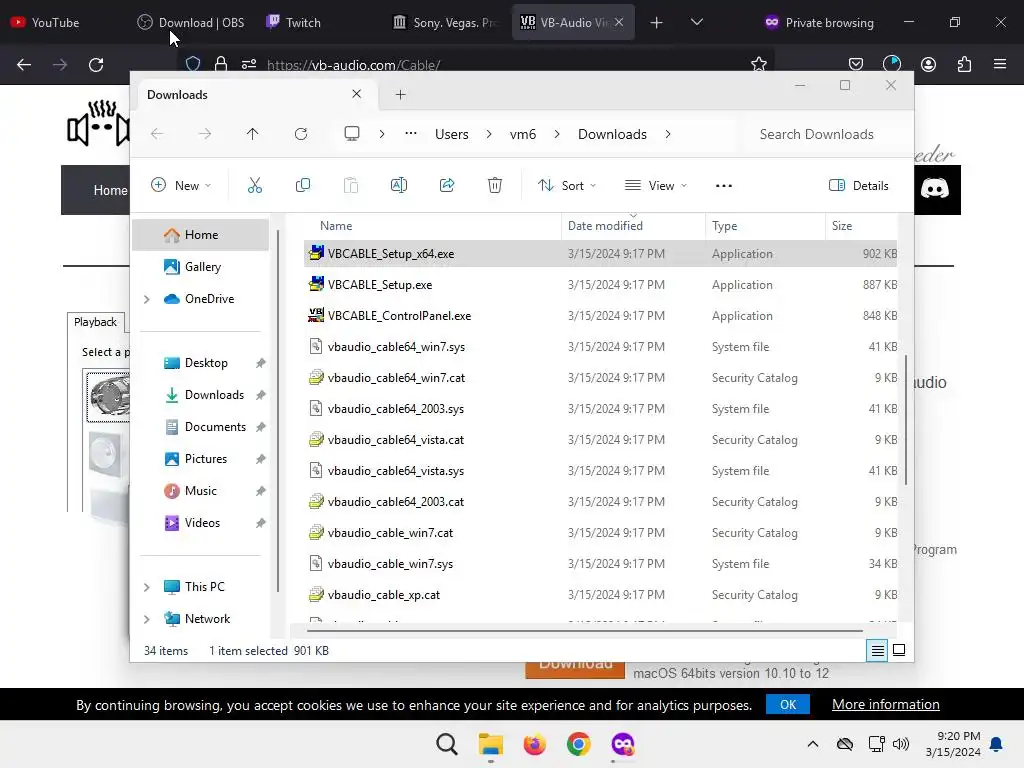
Task: Go back in Firefox browser
Action: [x=24, y=65]
